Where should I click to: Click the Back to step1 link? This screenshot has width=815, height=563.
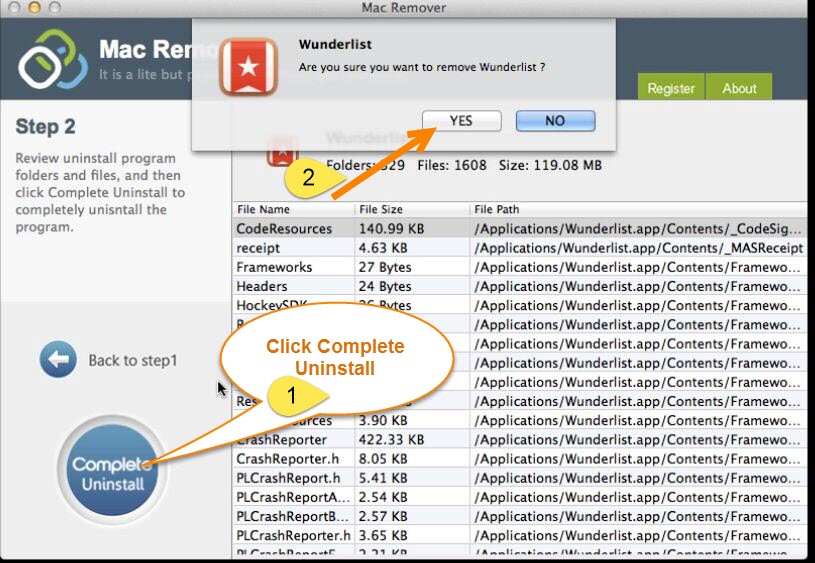pos(133,360)
